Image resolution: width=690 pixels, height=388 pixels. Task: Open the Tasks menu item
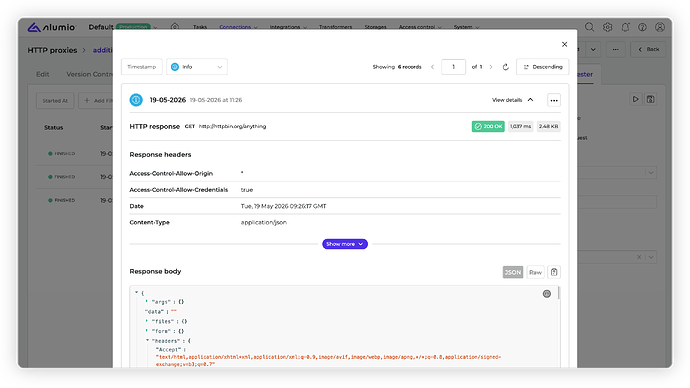click(200, 27)
